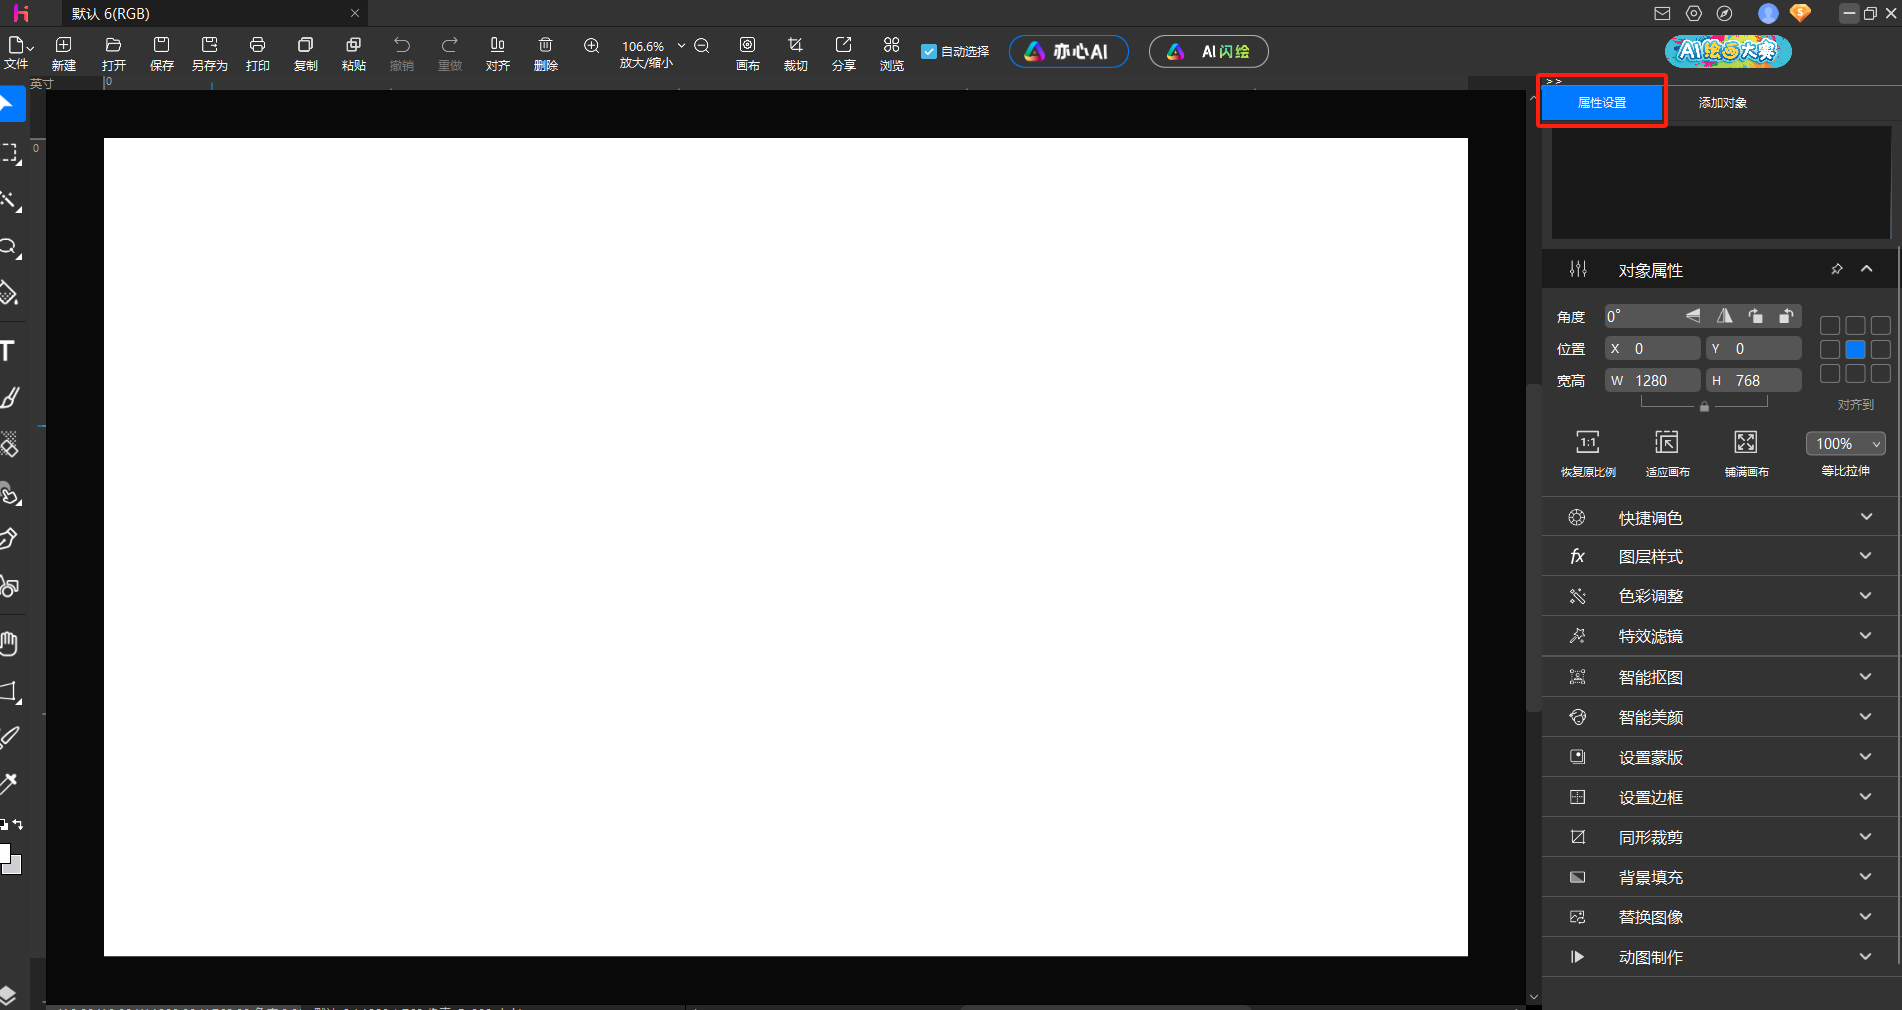The image size is (1902, 1010).
Task: Click the 亦心AI button
Action: pyautogui.click(x=1068, y=52)
